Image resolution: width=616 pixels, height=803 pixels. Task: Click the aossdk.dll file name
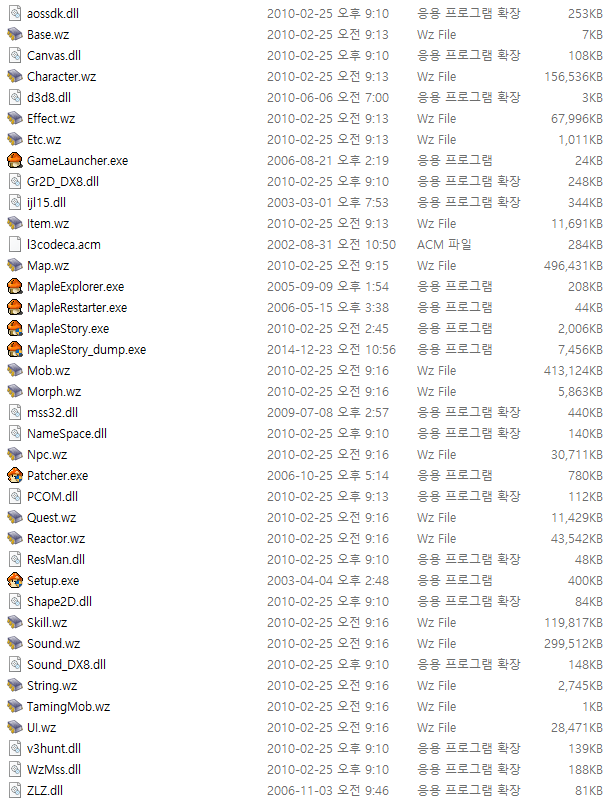click(x=53, y=13)
